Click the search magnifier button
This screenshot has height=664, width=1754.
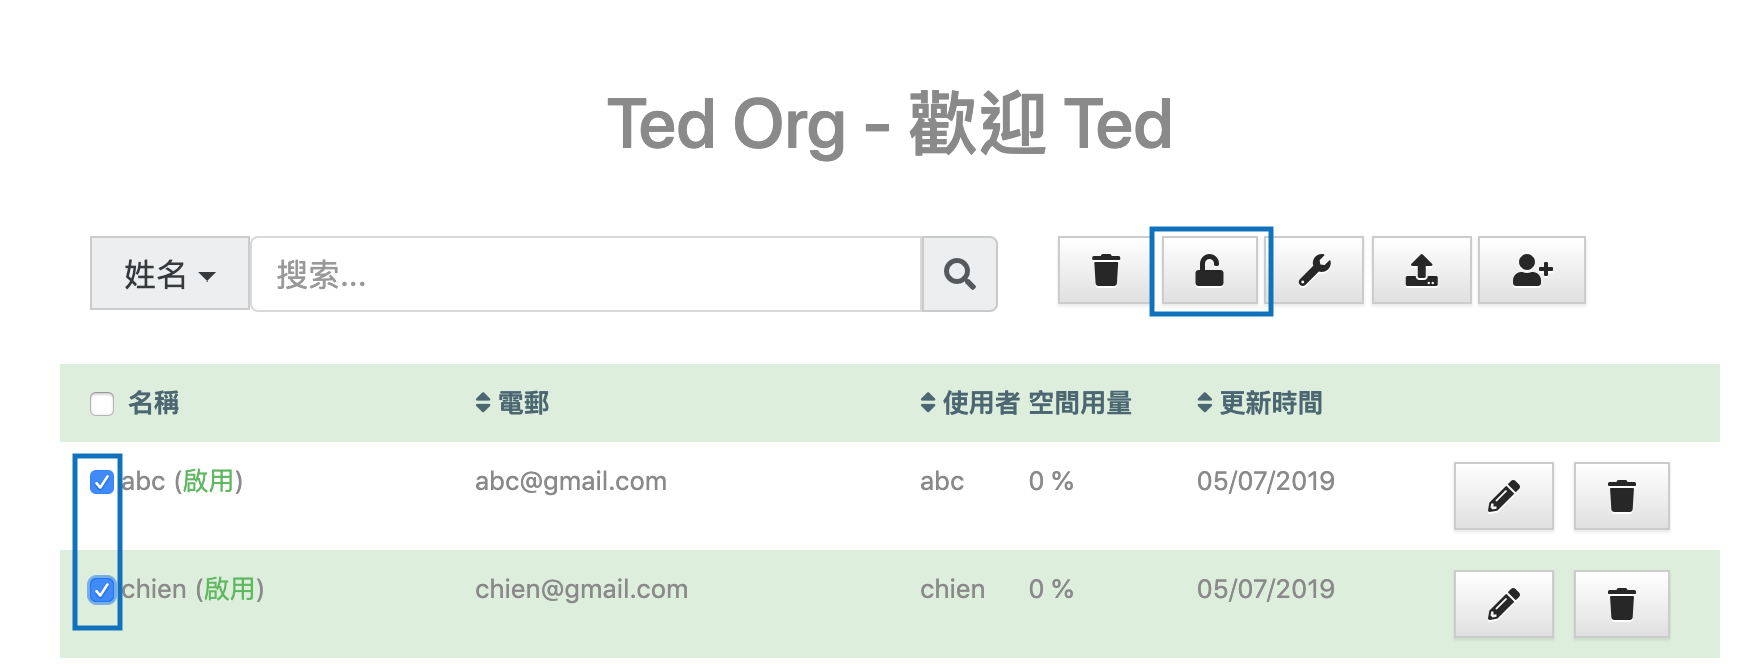pos(959,274)
